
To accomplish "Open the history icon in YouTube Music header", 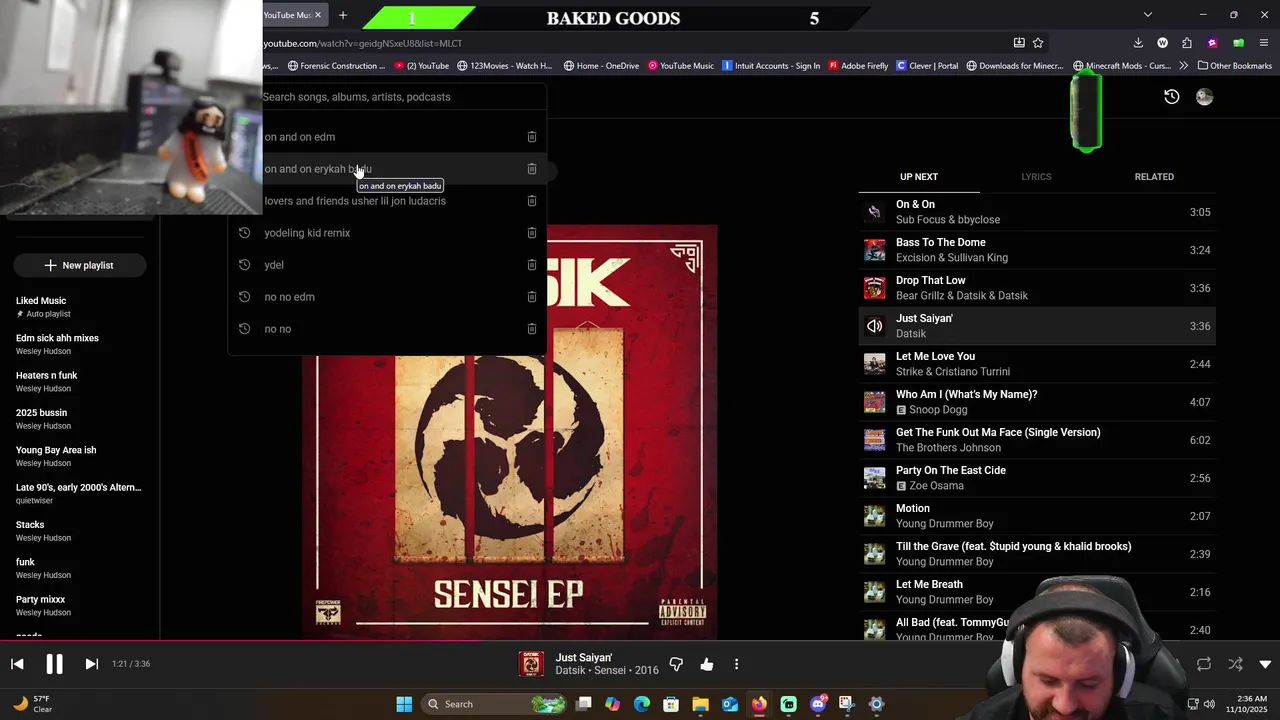I will [1171, 97].
